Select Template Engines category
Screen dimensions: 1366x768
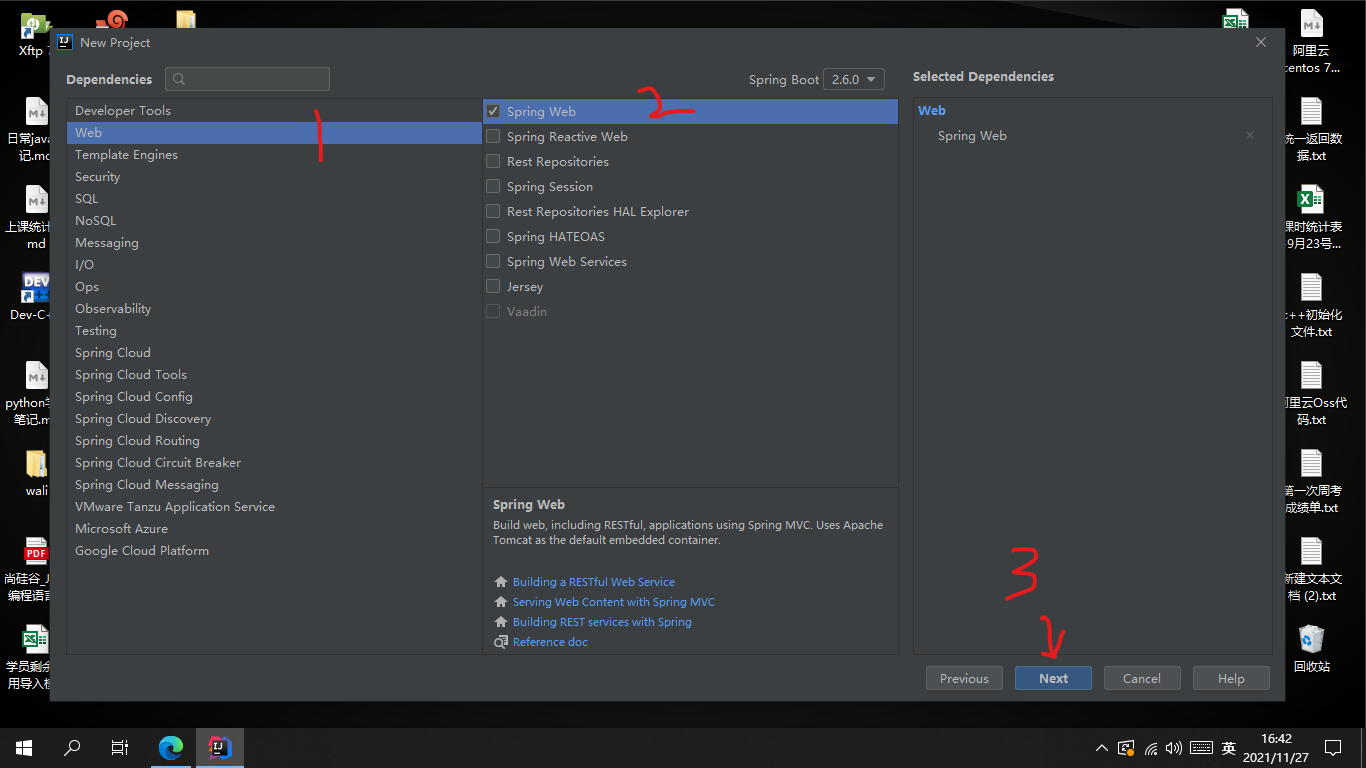[274, 154]
